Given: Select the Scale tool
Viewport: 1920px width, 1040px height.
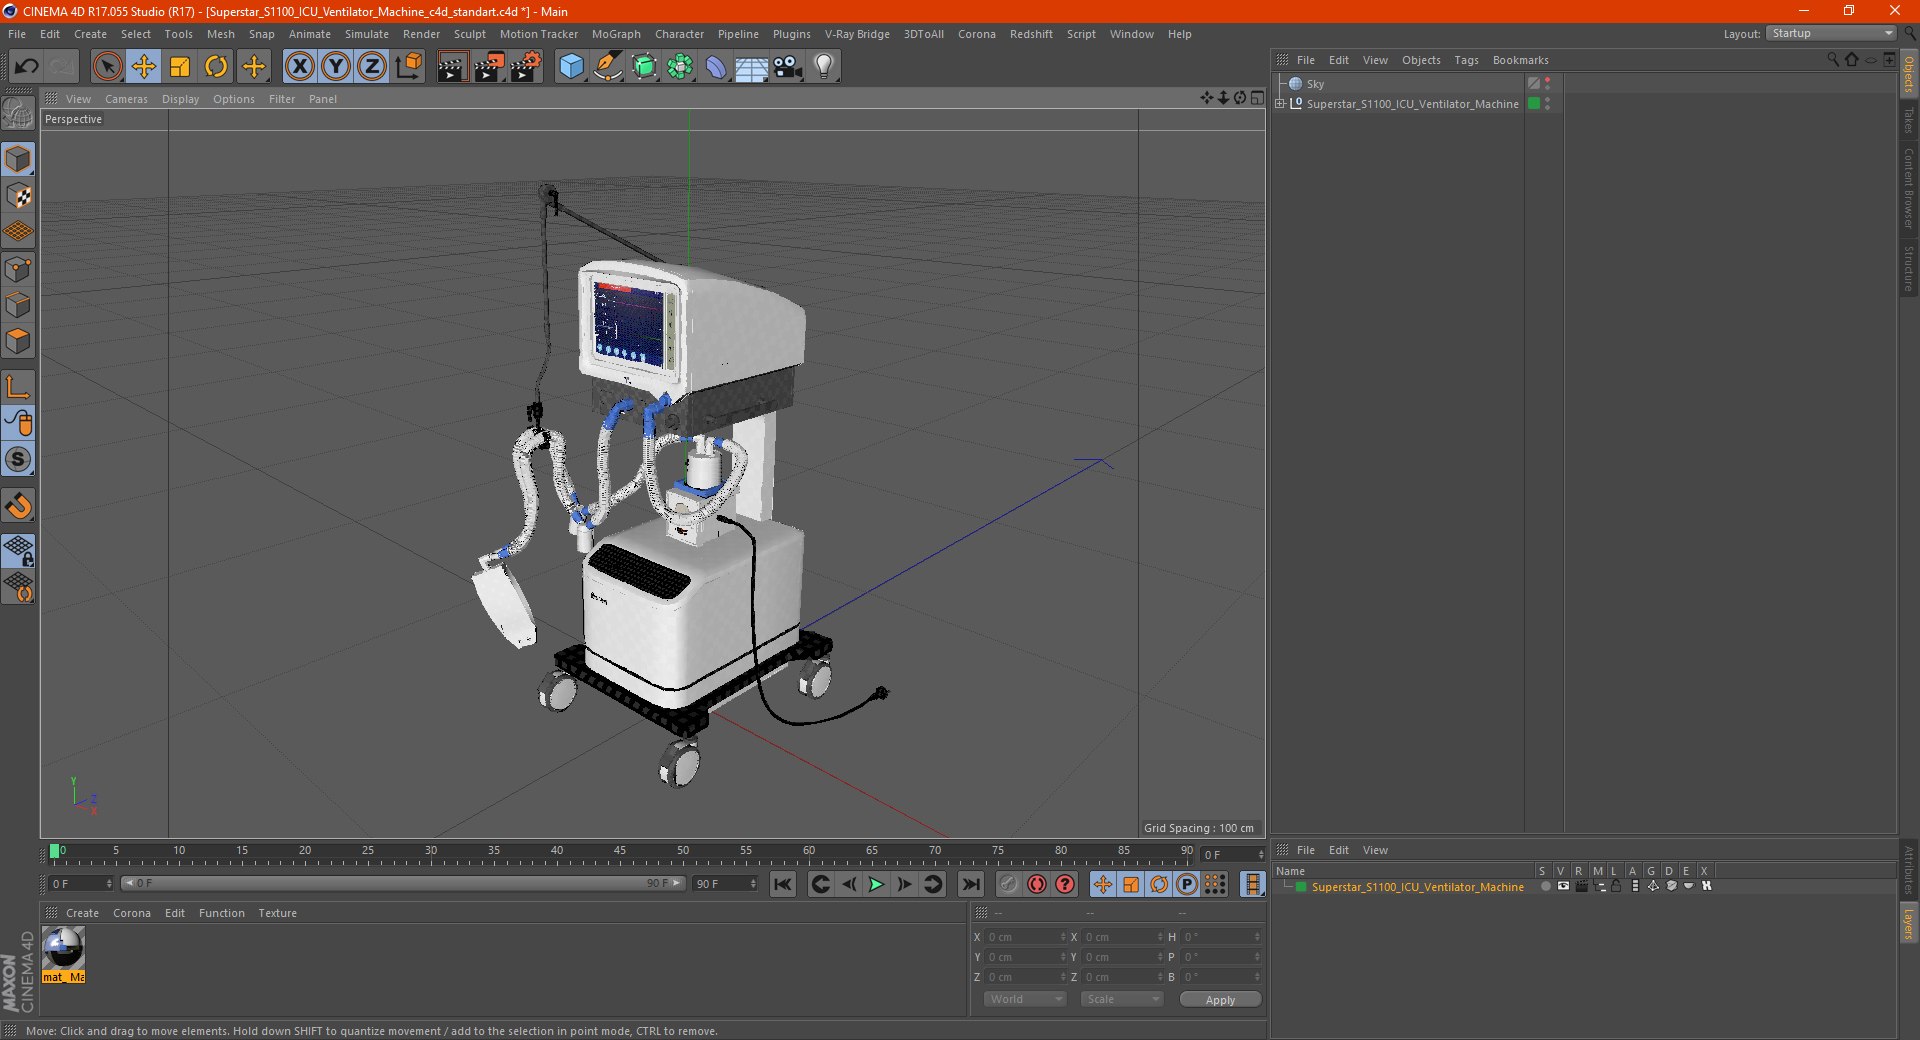Looking at the screenshot, I should (x=180, y=67).
